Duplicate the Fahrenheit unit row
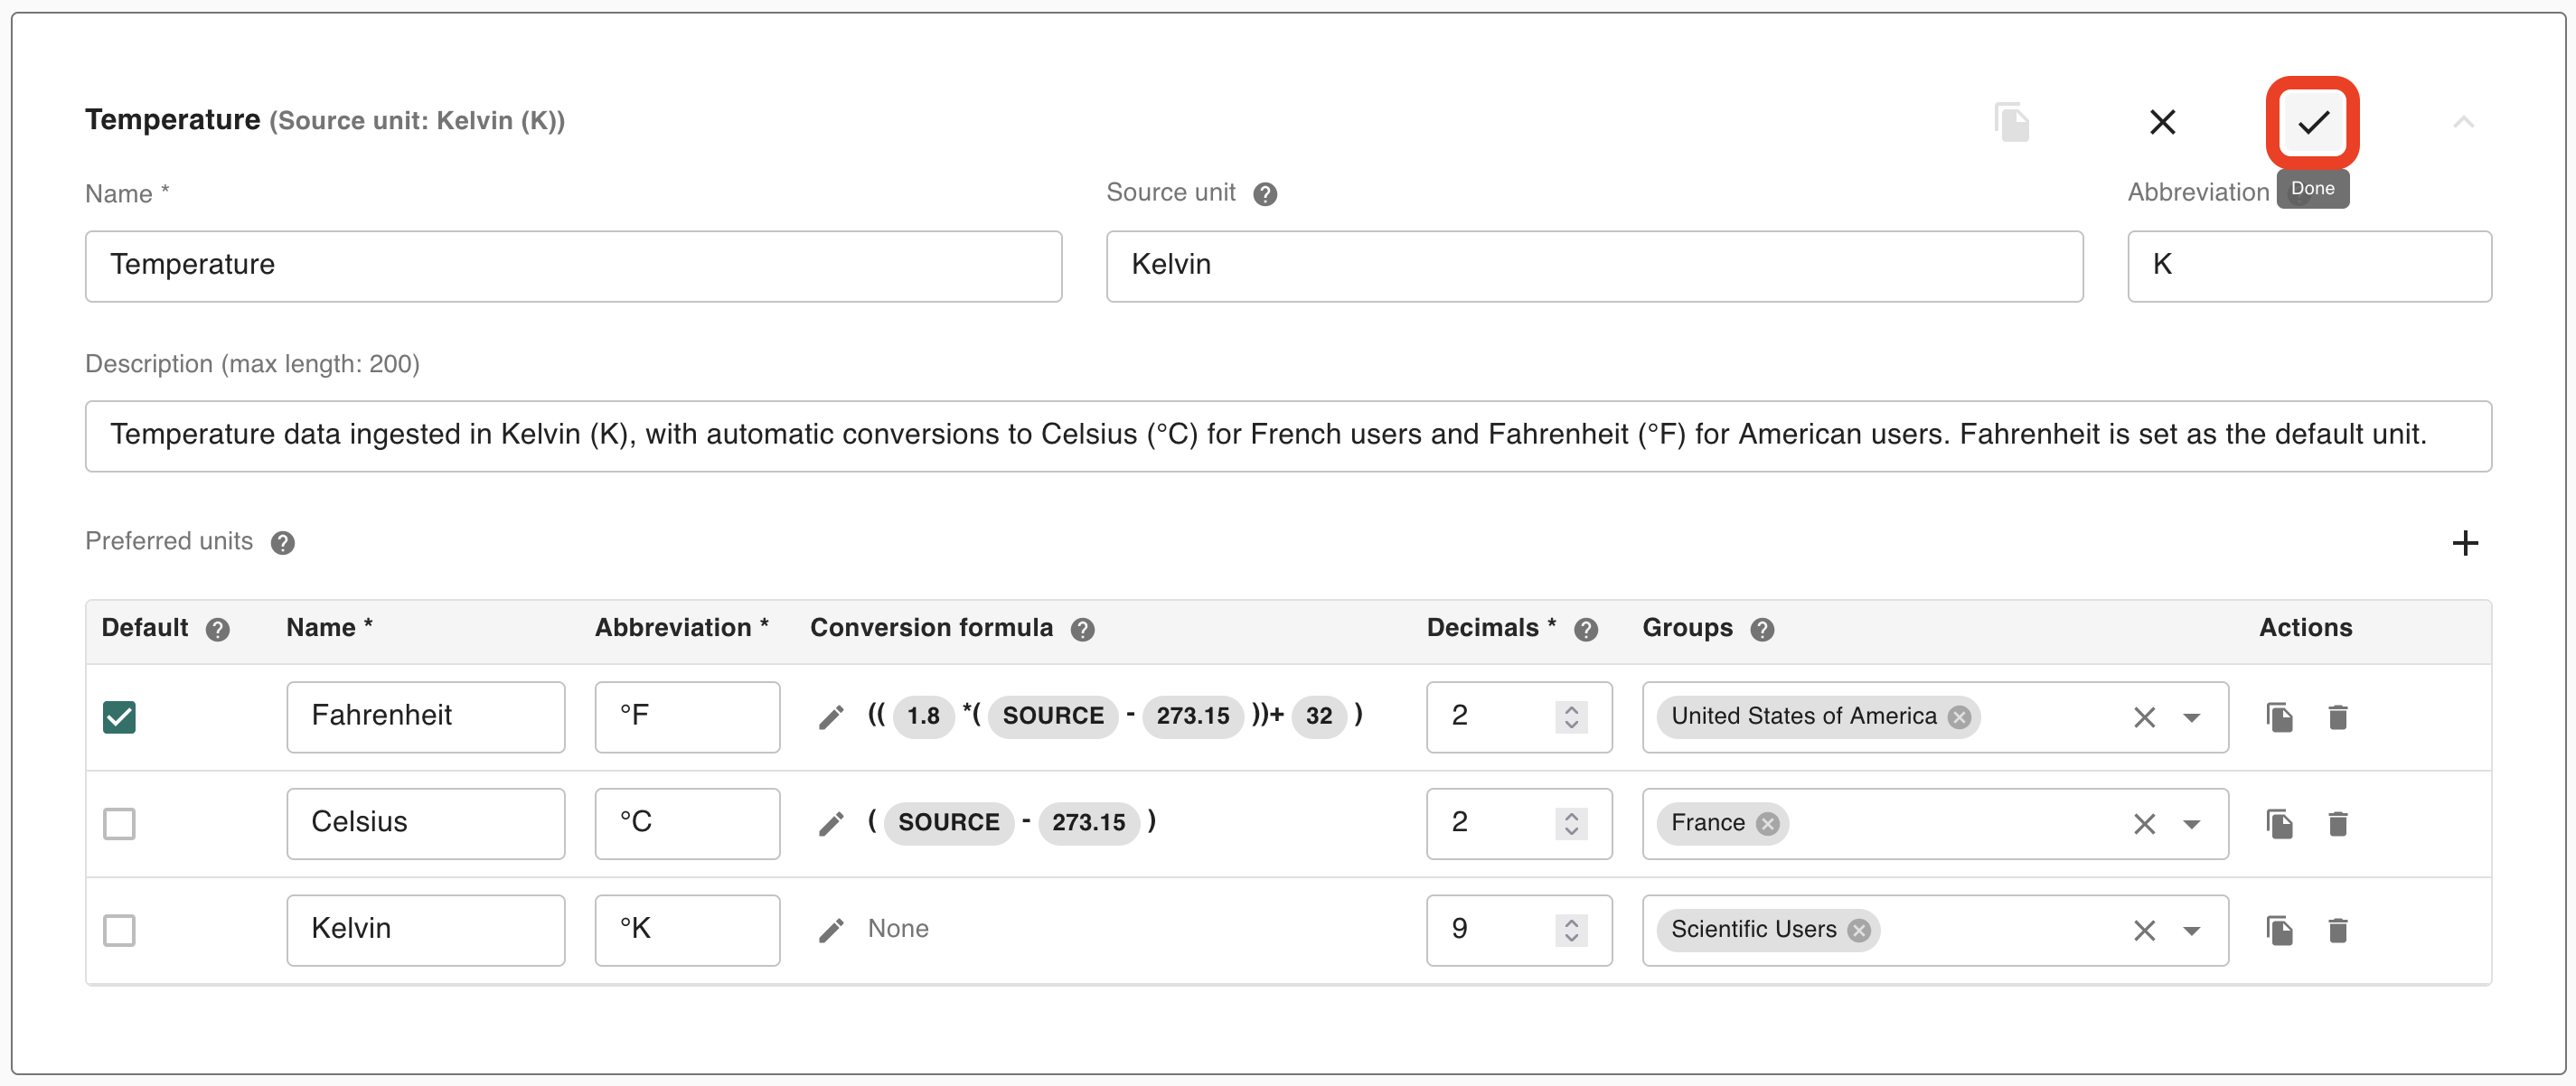Screen dimensions: 2576x1086 point(2279,717)
